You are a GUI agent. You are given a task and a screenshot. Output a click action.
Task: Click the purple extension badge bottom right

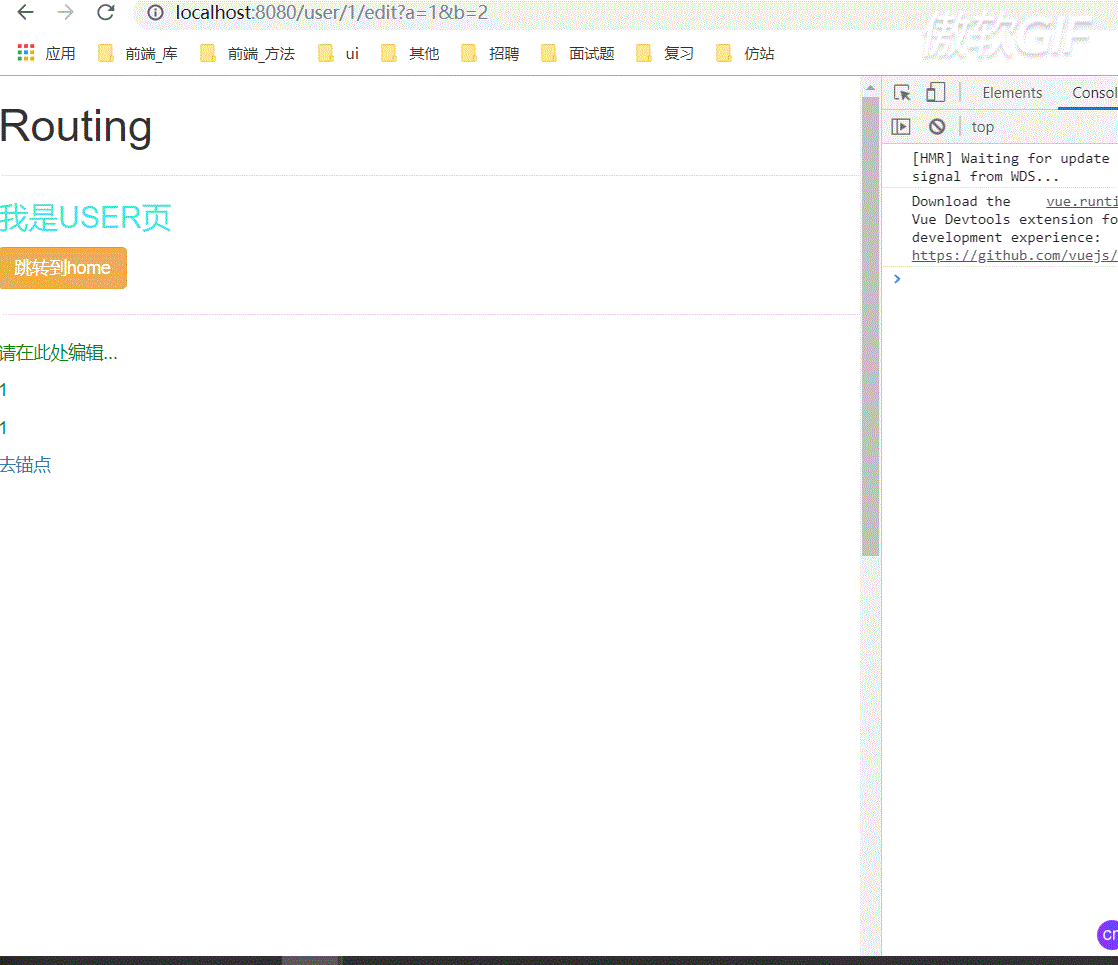[x=1108, y=934]
